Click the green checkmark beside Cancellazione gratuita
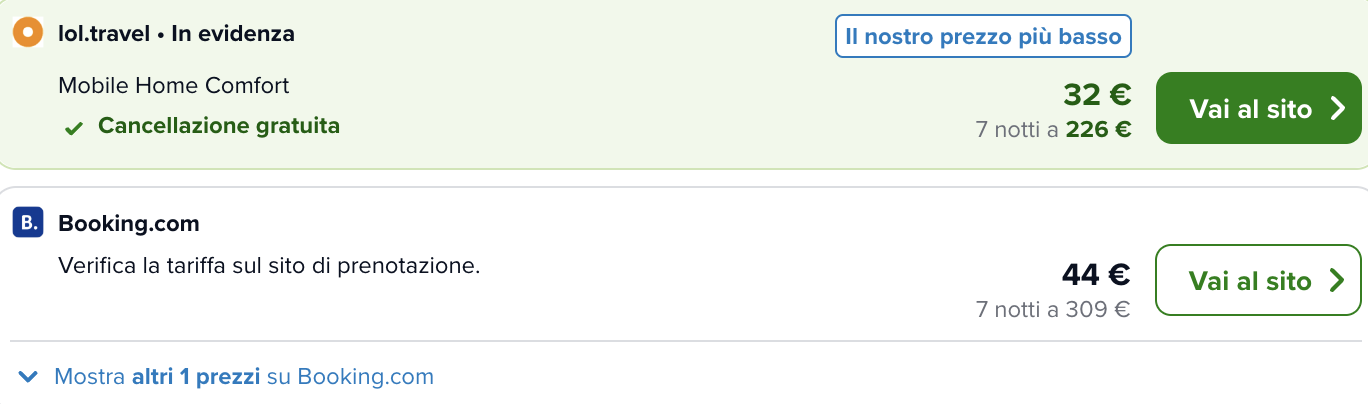 pyautogui.click(x=74, y=128)
